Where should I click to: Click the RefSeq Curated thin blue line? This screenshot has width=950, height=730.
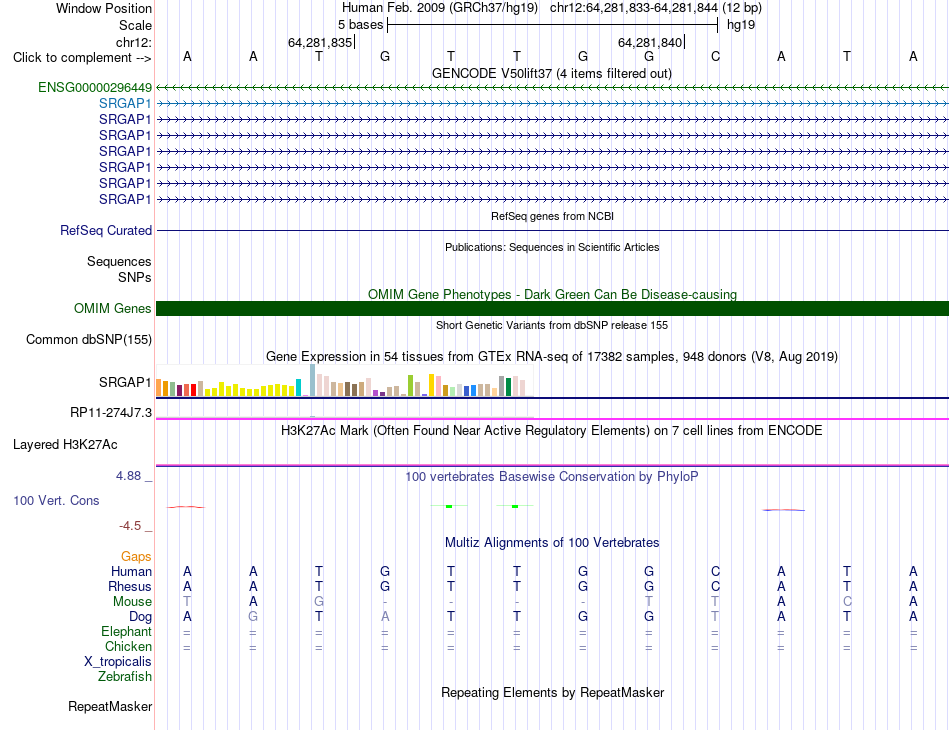pos(552,231)
